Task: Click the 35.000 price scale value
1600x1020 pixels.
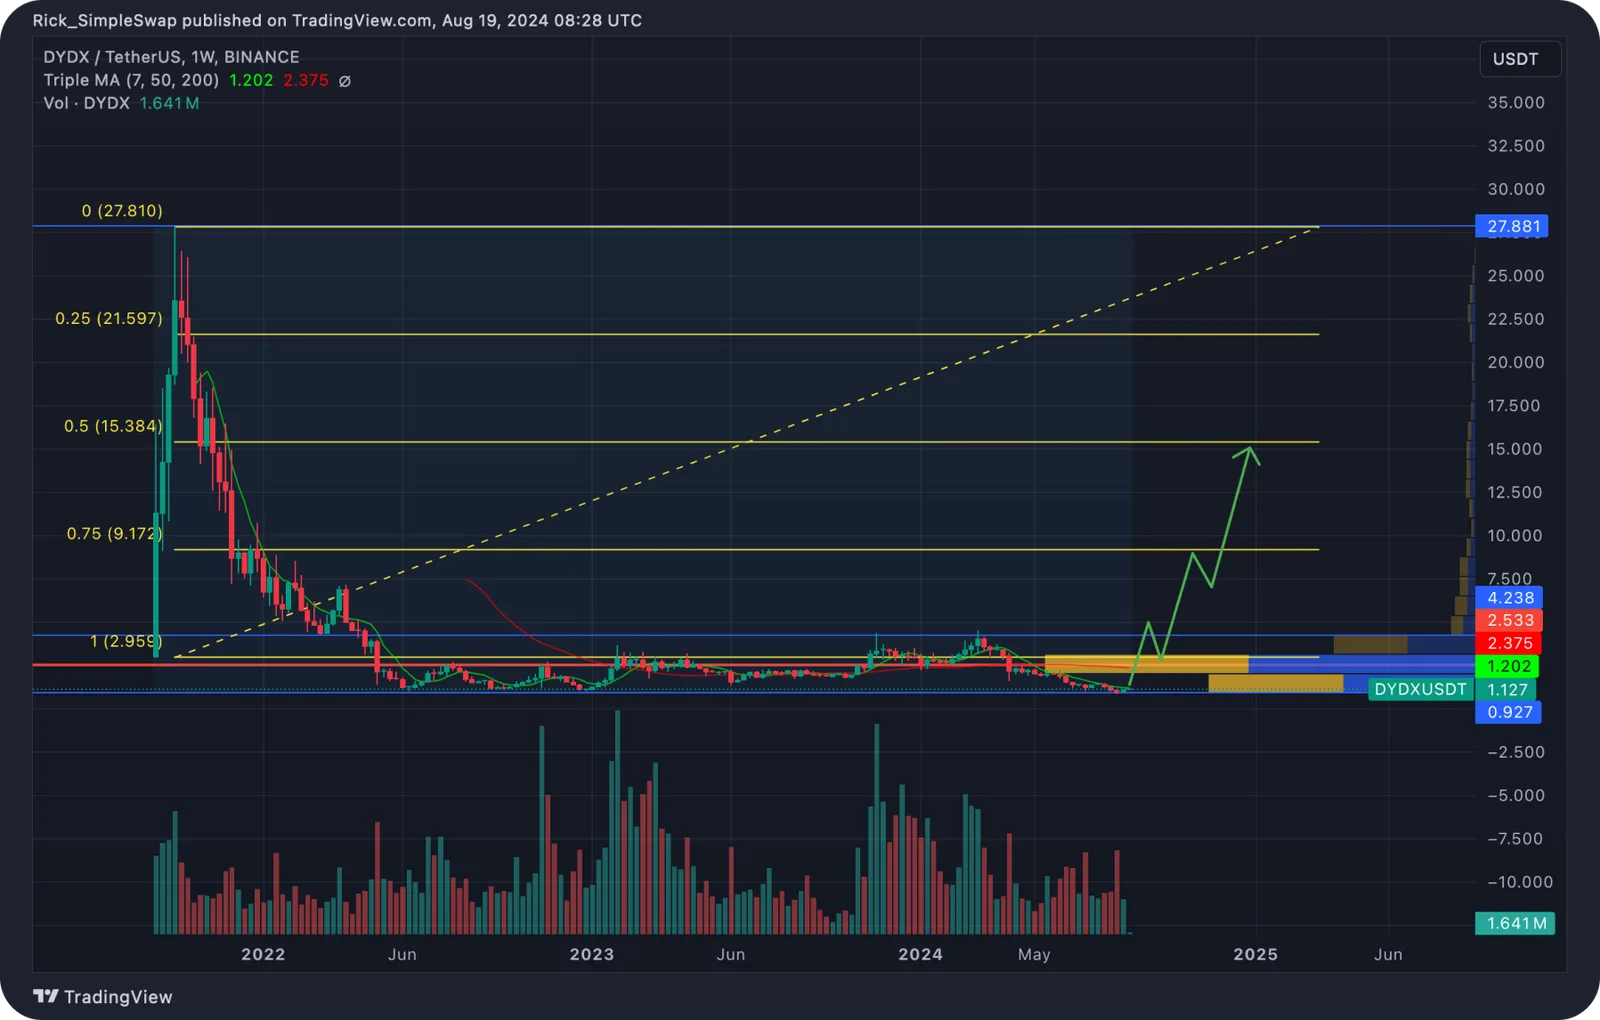Action: [x=1516, y=102]
